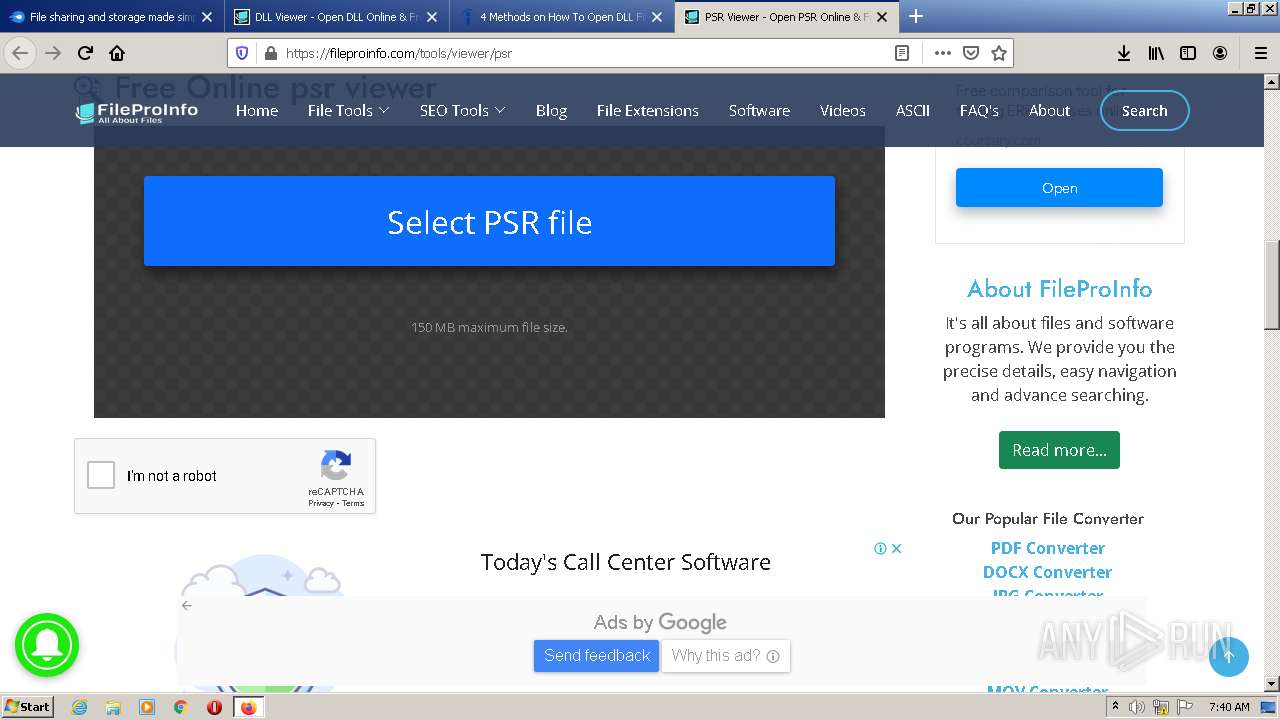Reload the page with the refresh icon
This screenshot has width=1280, height=720.
click(x=85, y=53)
